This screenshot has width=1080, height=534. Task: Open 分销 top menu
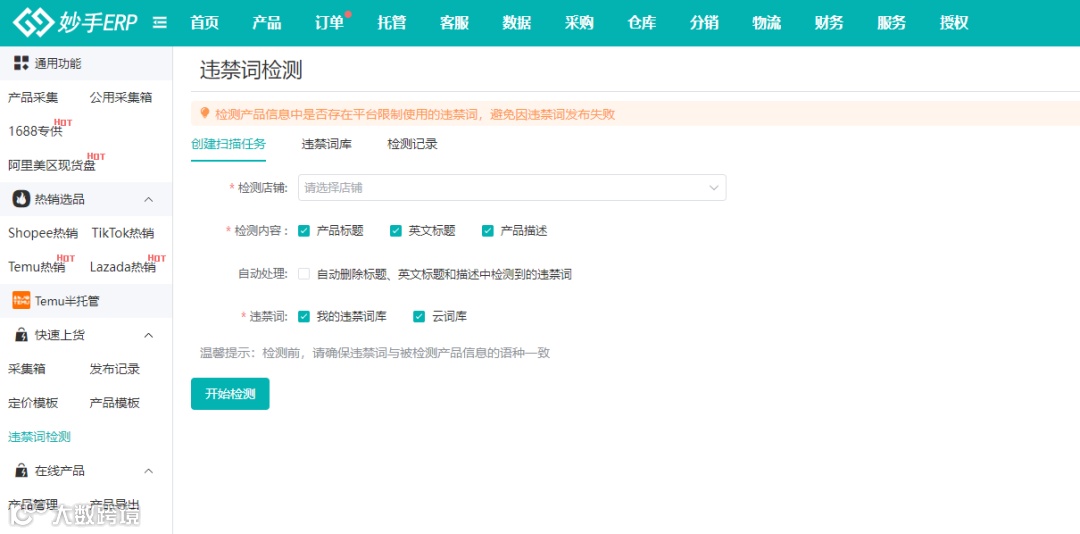tap(704, 23)
